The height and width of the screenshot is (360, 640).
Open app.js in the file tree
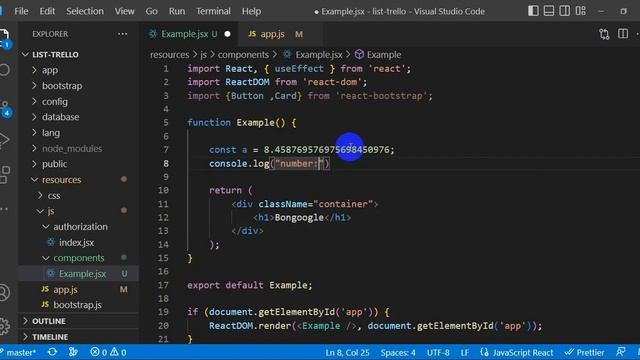pyautogui.click(x=65, y=289)
